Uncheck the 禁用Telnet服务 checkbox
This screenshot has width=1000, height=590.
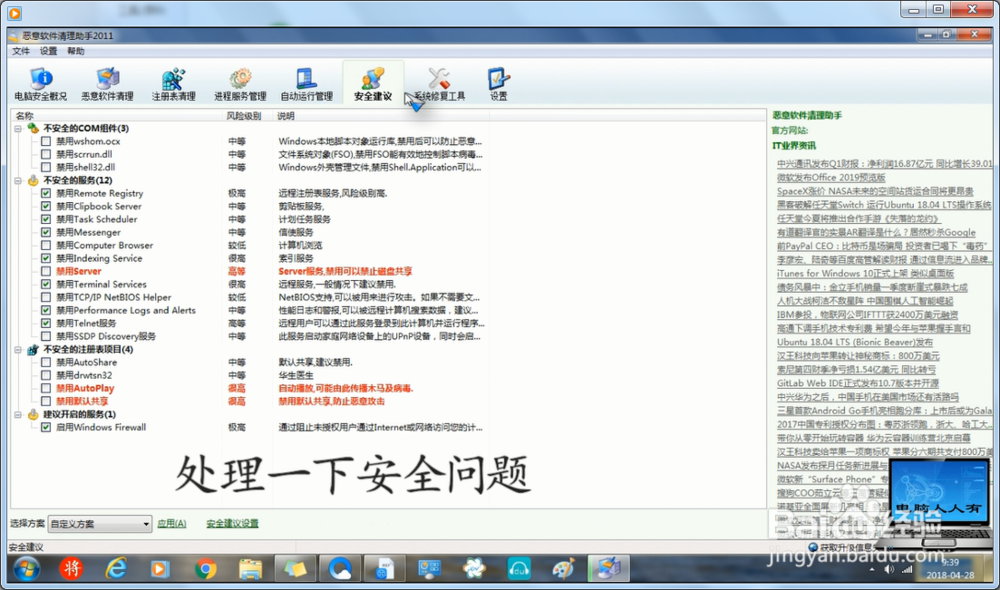(46, 323)
